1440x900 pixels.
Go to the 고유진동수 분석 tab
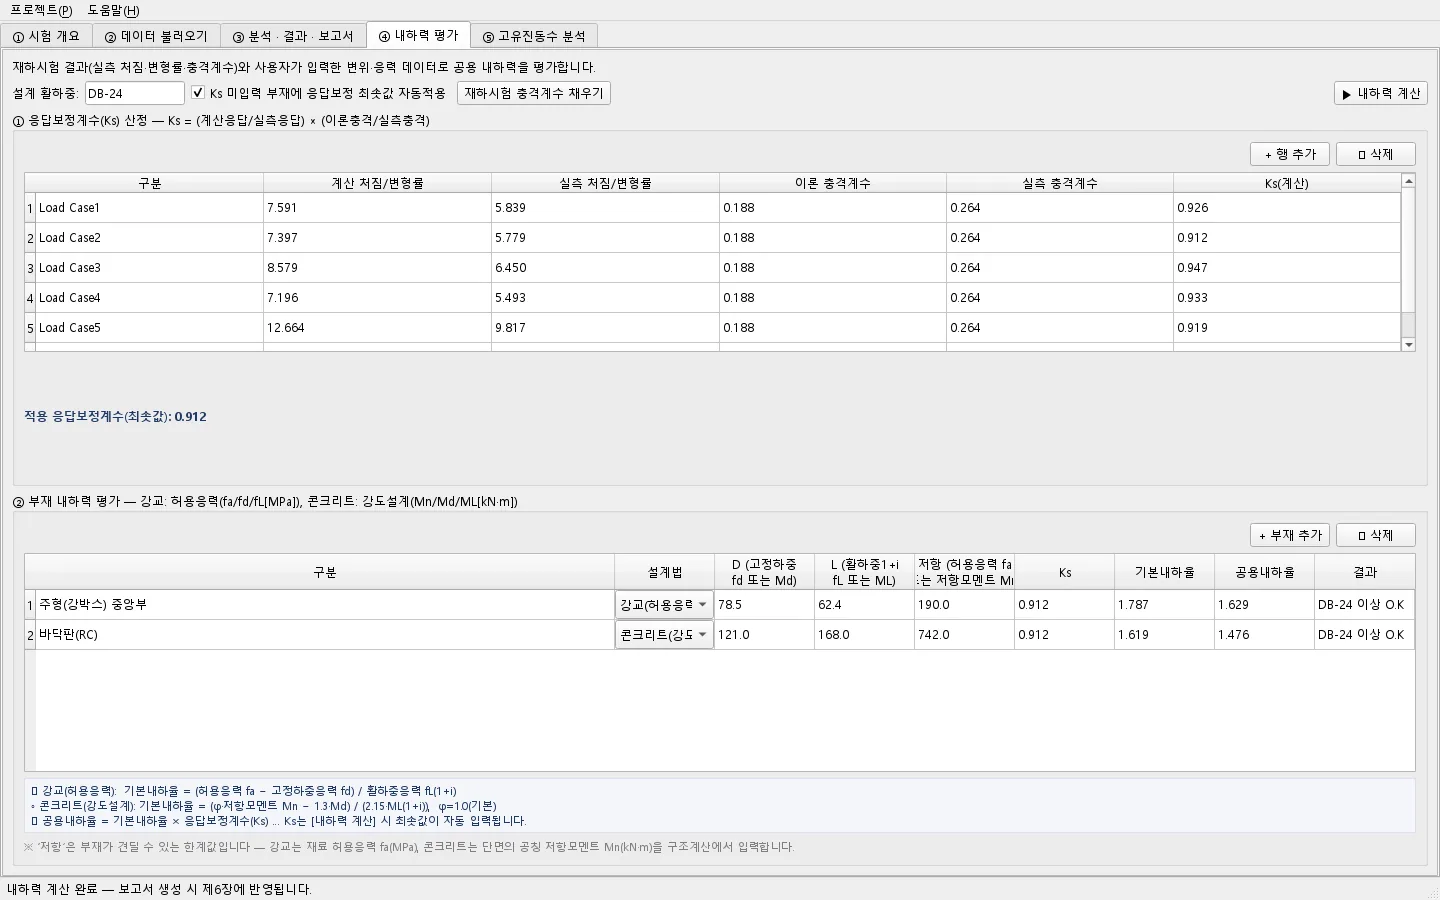point(534,36)
